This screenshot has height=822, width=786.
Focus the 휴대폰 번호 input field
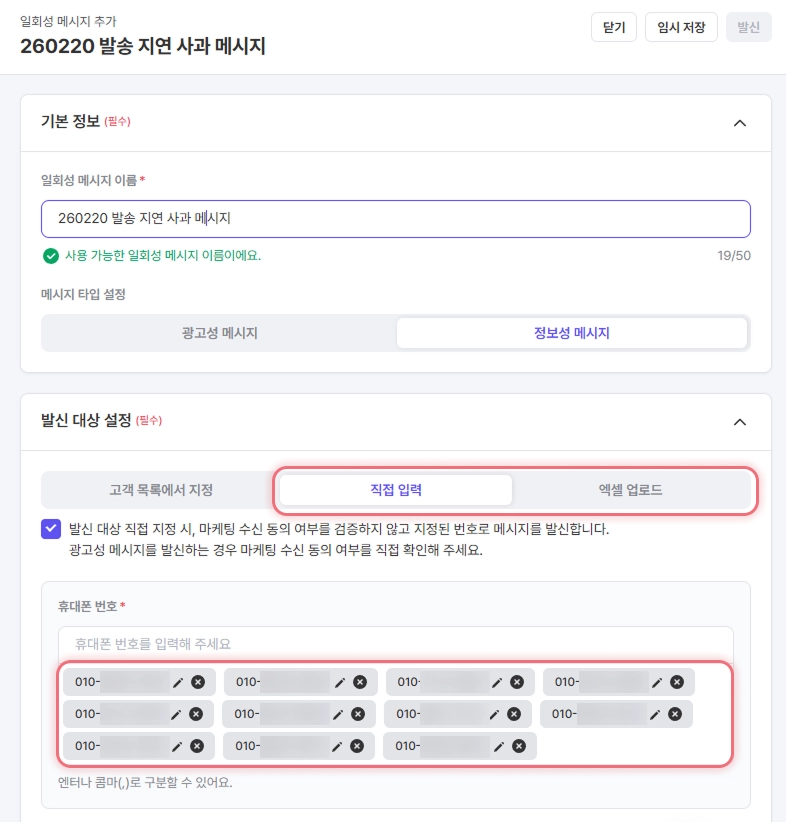point(395,644)
